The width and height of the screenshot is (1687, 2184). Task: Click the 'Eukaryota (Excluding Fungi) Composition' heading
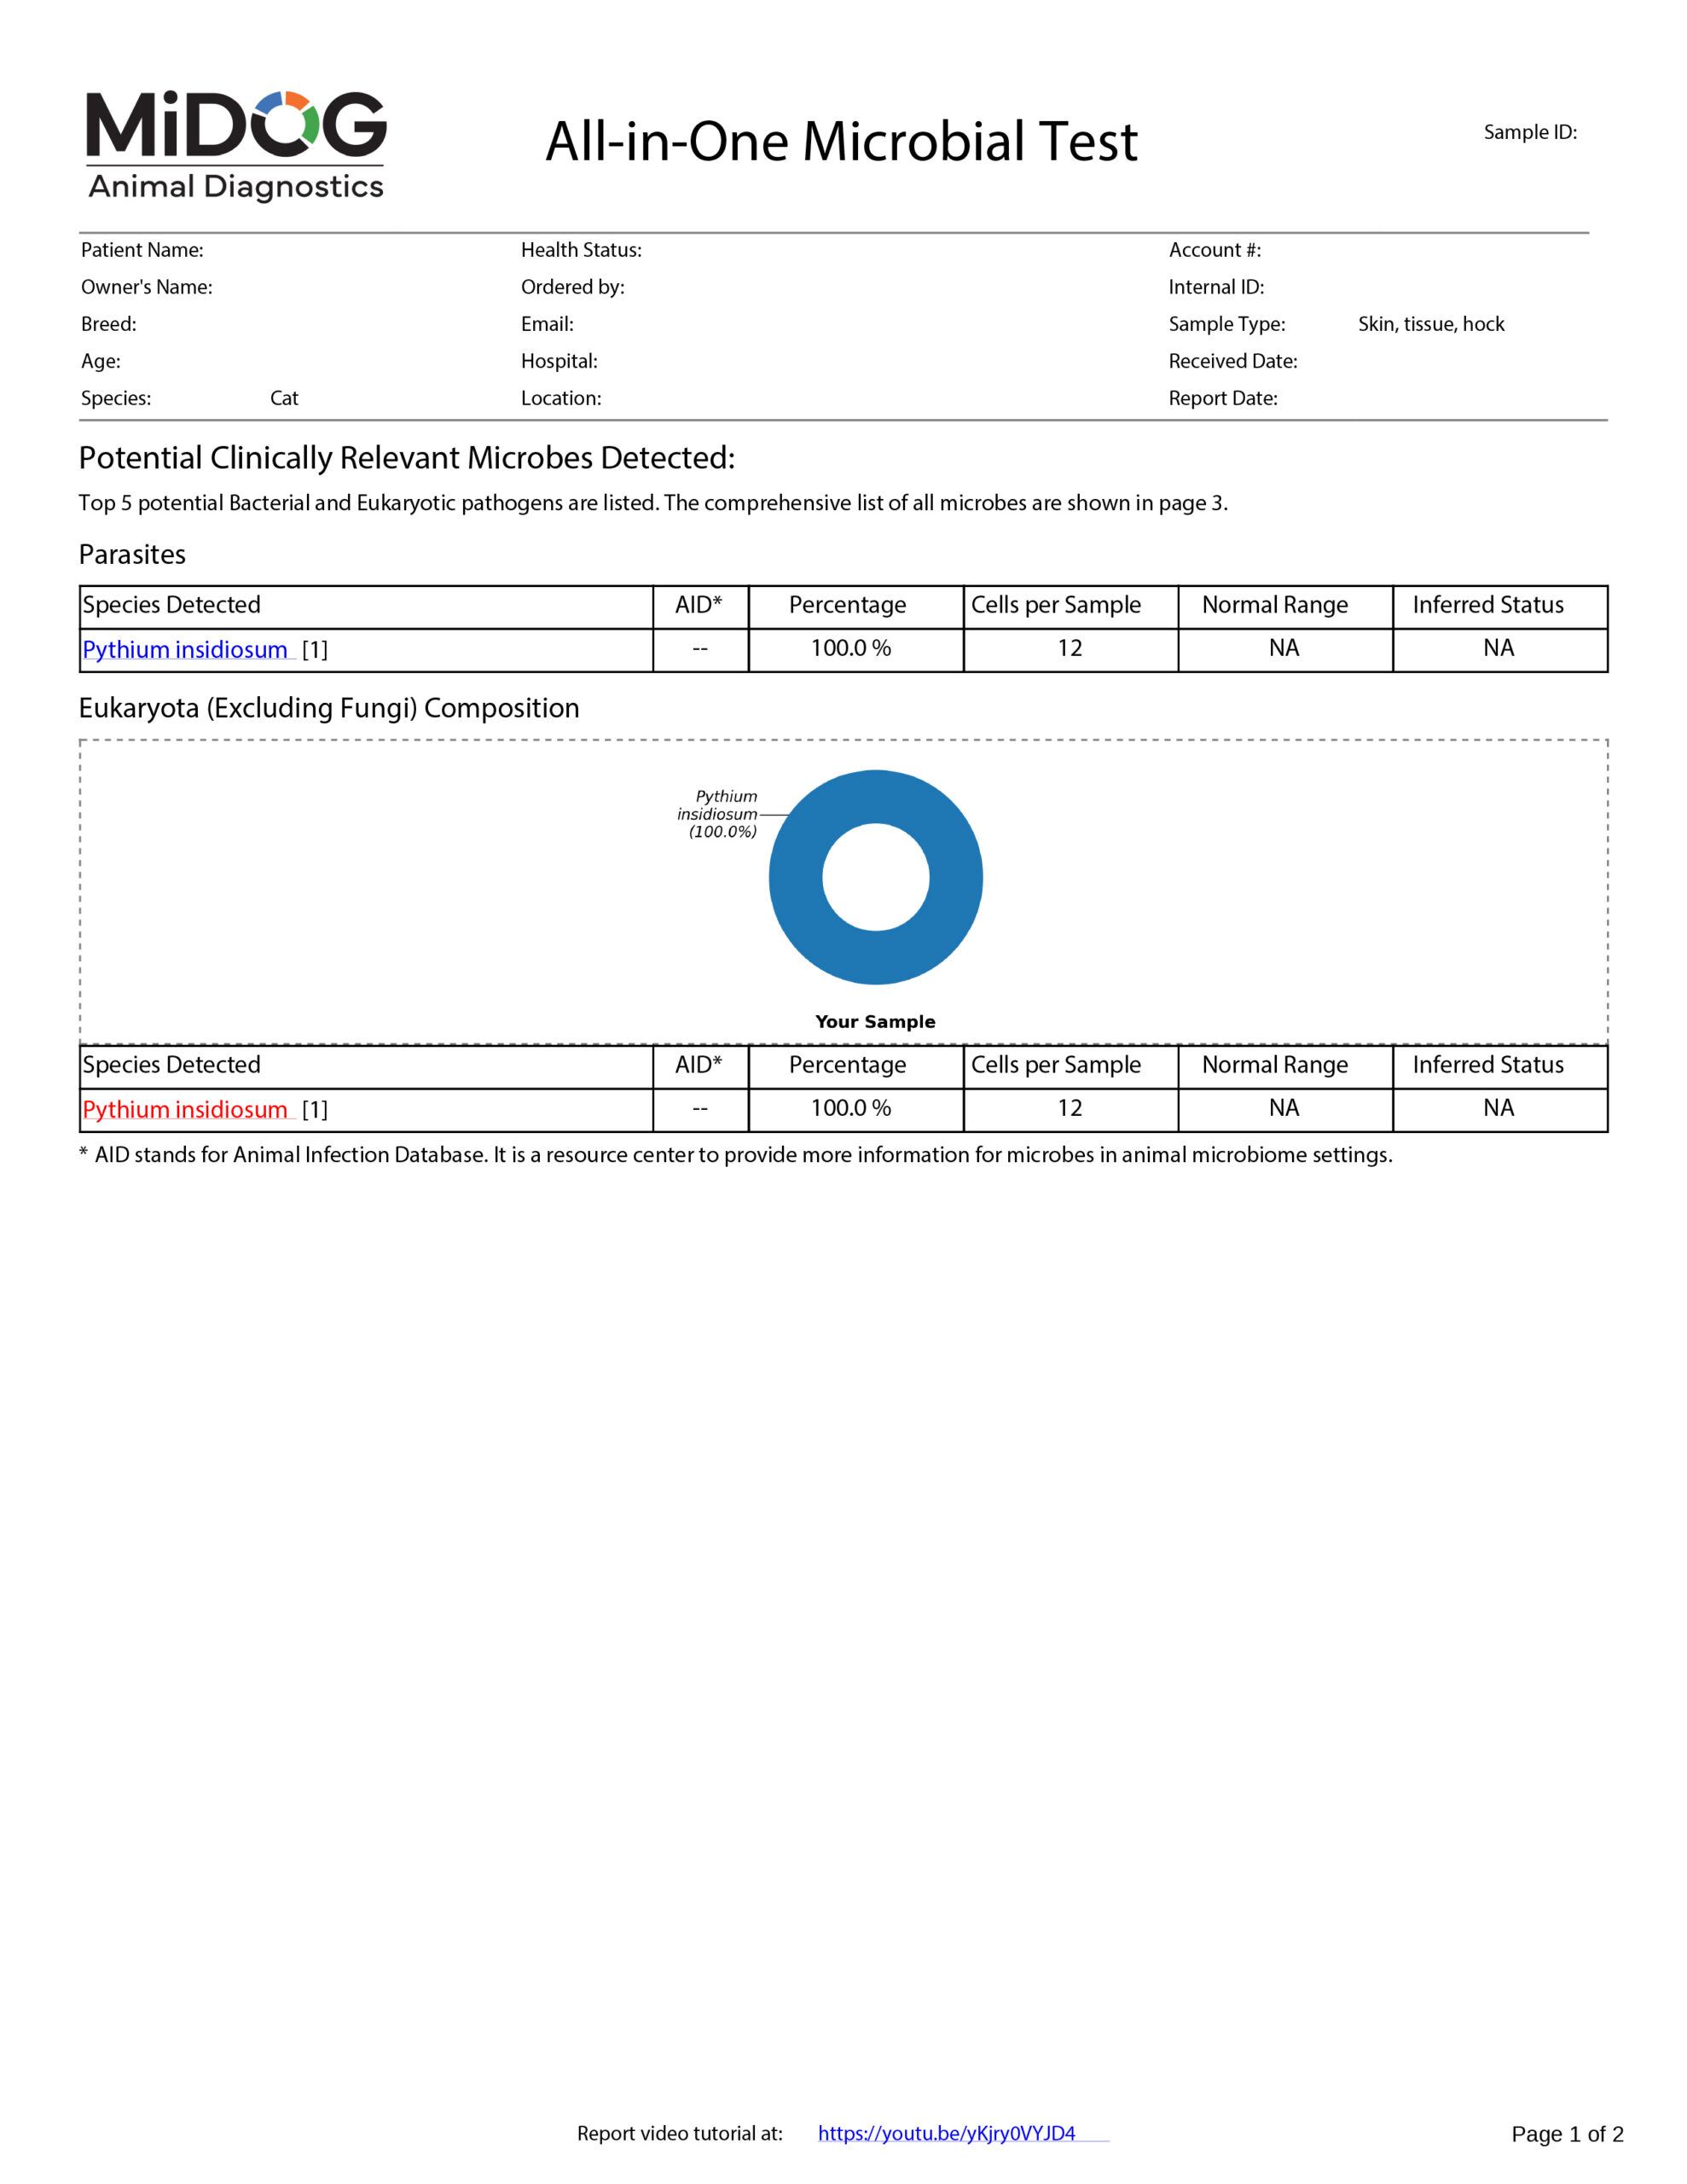tap(329, 708)
